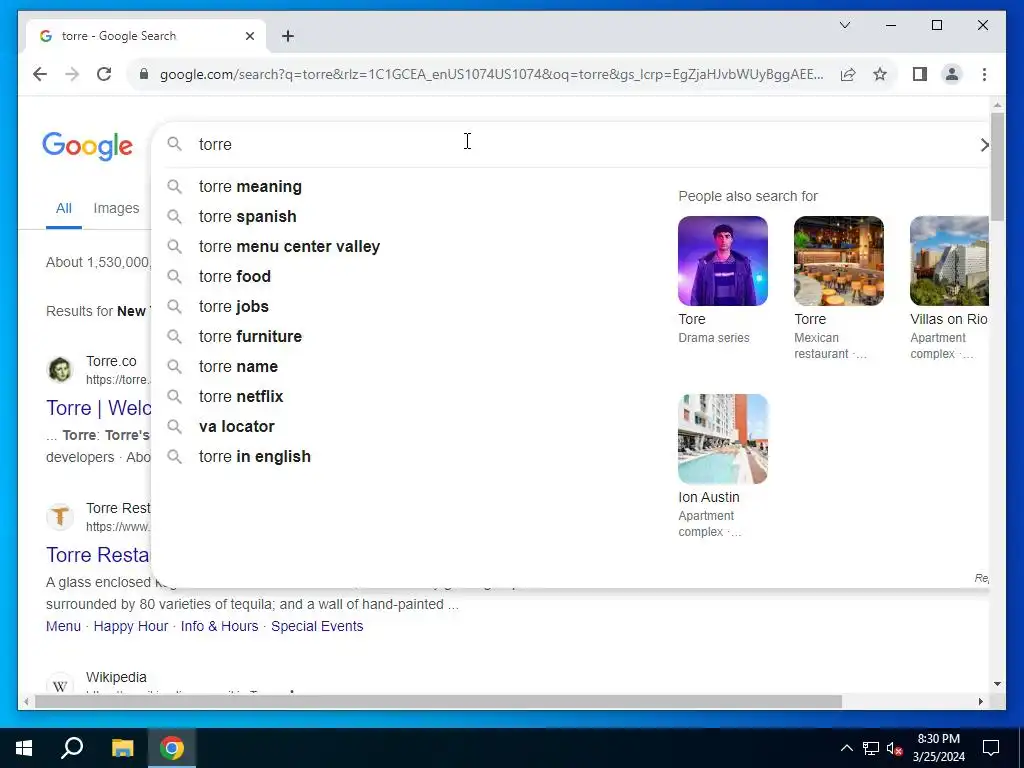Reload the current page

point(104,74)
